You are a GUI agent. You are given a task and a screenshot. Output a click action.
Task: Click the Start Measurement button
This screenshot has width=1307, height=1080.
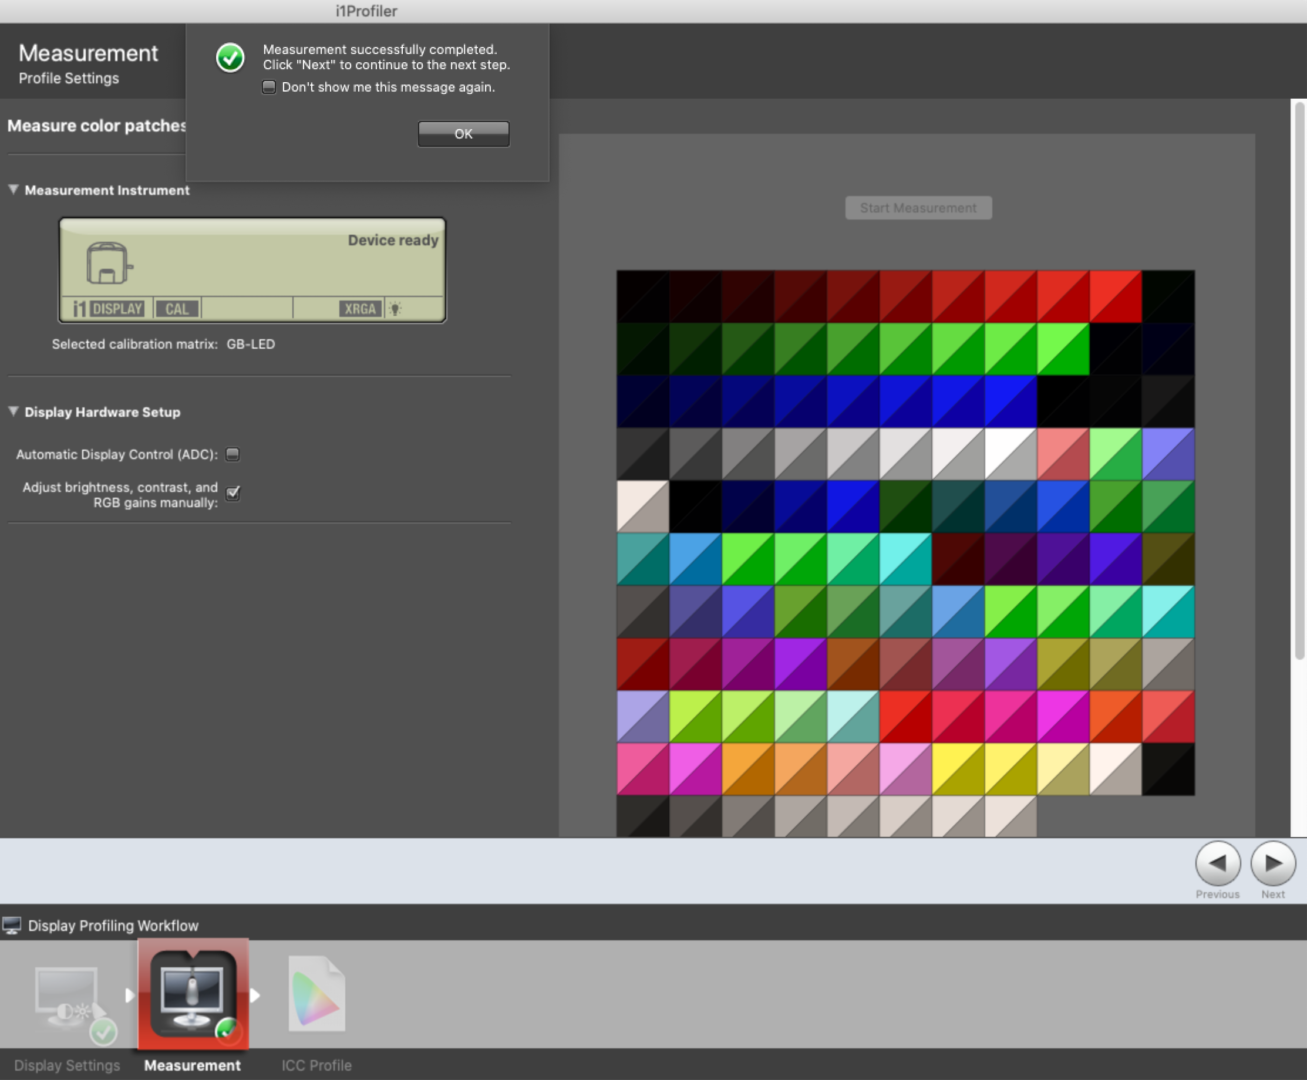coord(918,208)
